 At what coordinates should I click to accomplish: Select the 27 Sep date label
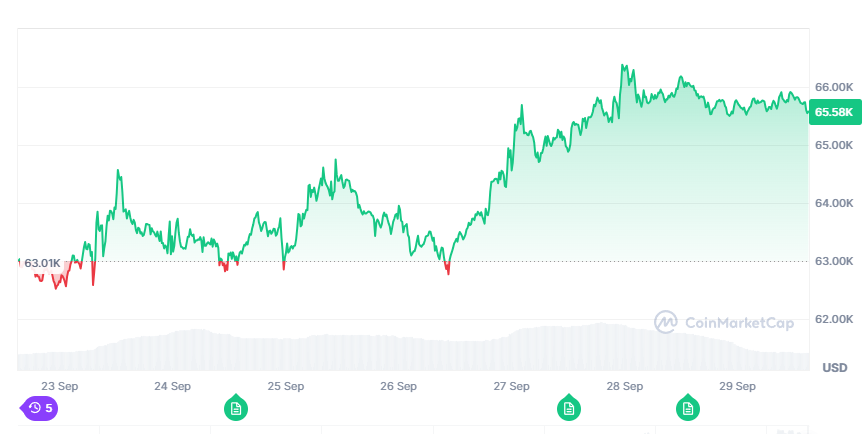pyautogui.click(x=512, y=385)
